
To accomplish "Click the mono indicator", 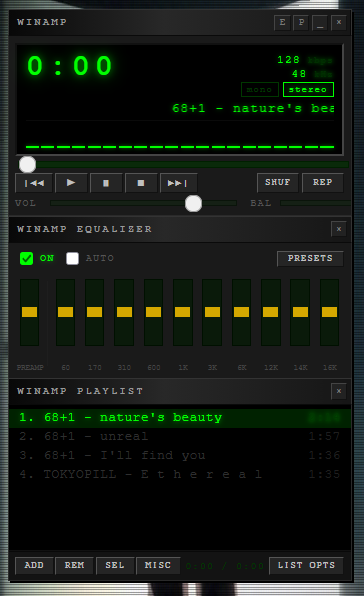I will point(260,90).
